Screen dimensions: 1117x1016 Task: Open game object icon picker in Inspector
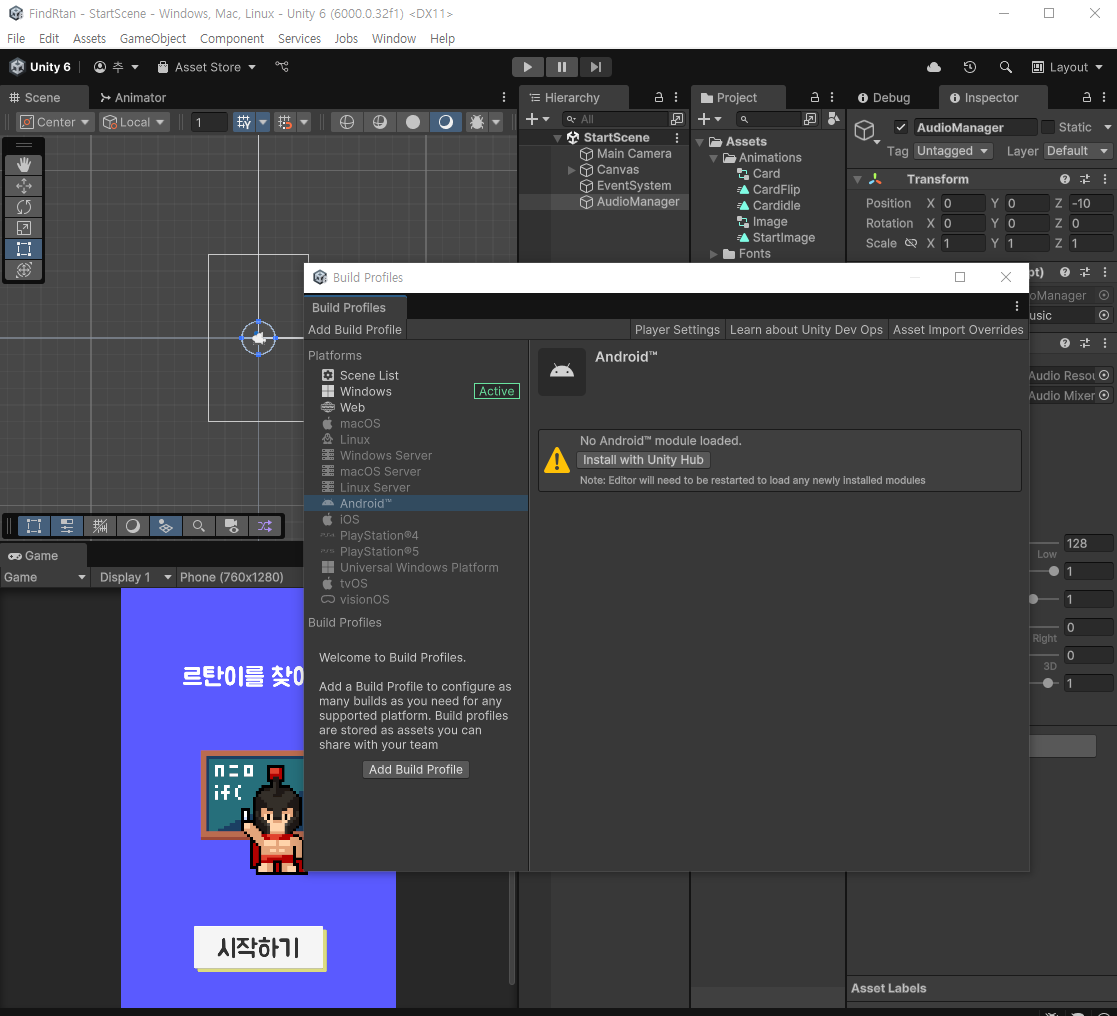pos(866,131)
